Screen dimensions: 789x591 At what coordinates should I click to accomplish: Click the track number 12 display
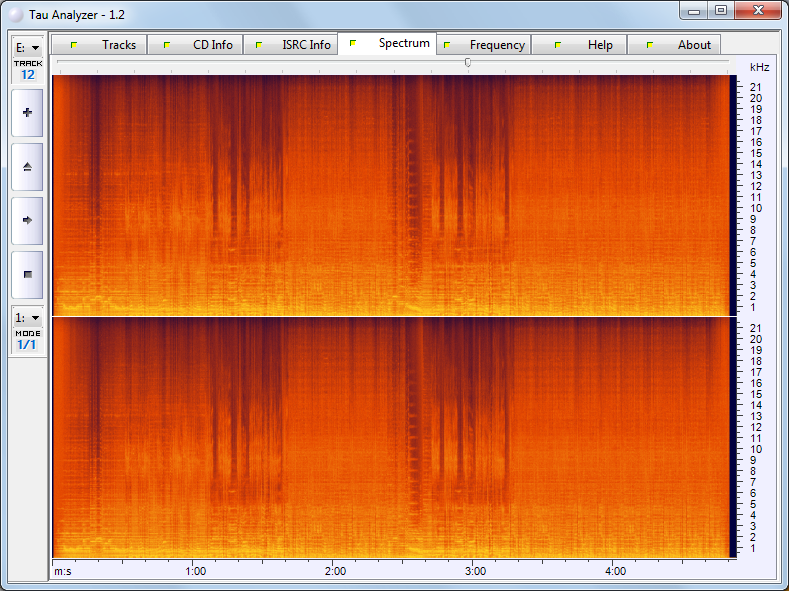pyautogui.click(x=27, y=75)
